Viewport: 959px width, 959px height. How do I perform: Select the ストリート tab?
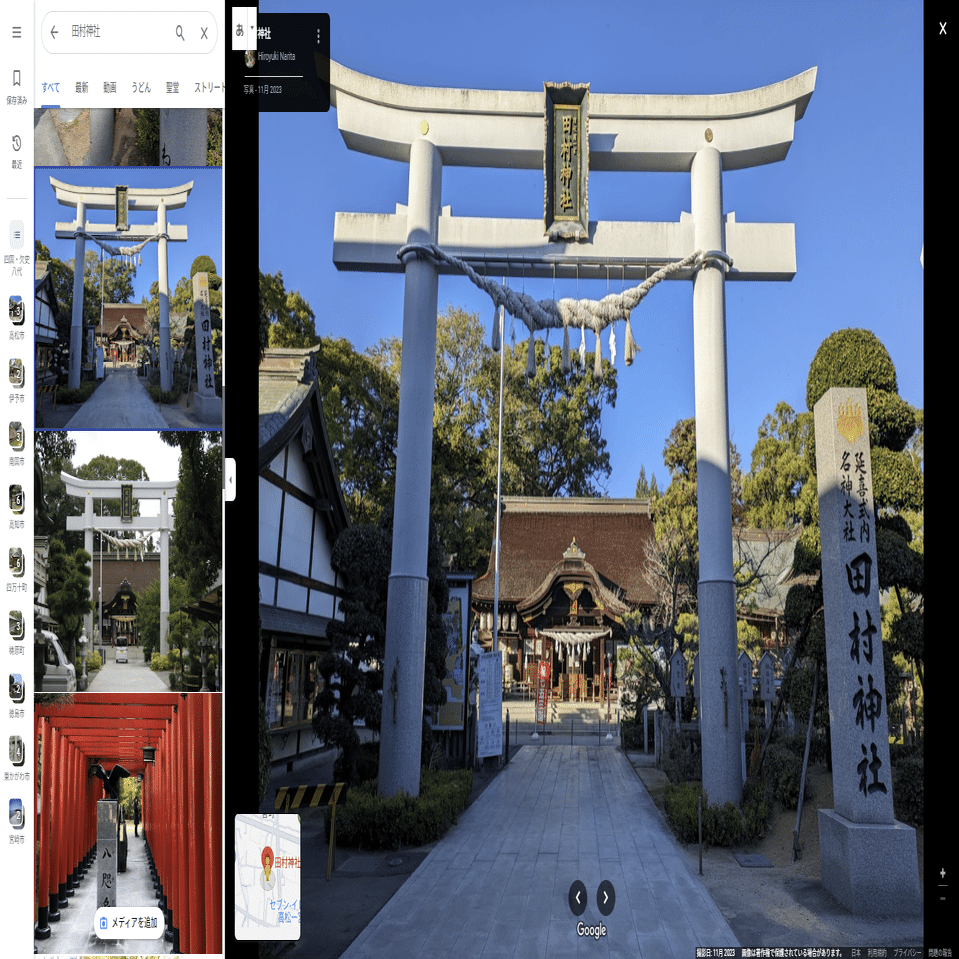point(209,87)
